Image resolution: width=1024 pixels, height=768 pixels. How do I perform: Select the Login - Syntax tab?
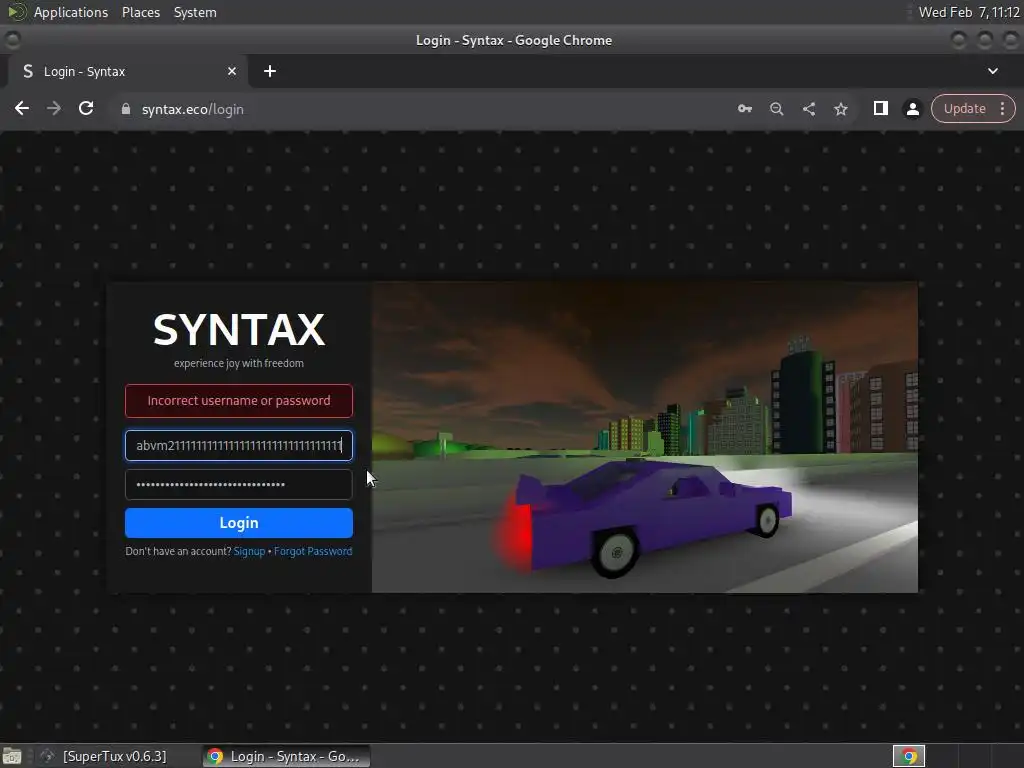[128, 71]
